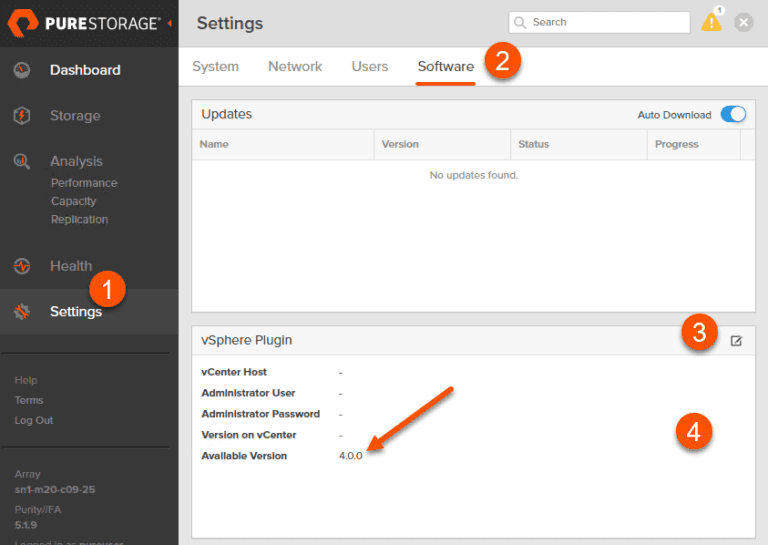Switch to the Users tab

pyautogui.click(x=370, y=67)
